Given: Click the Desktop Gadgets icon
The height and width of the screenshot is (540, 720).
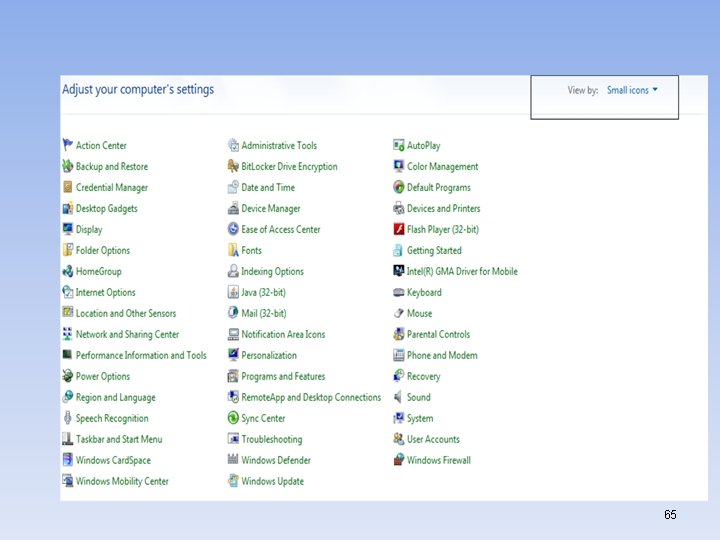Looking at the screenshot, I should 68,208.
